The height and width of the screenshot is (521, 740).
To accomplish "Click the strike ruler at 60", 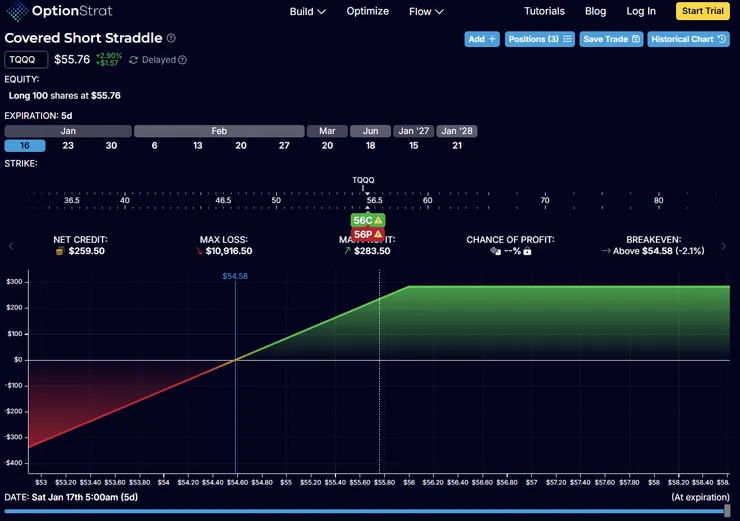I will point(428,200).
